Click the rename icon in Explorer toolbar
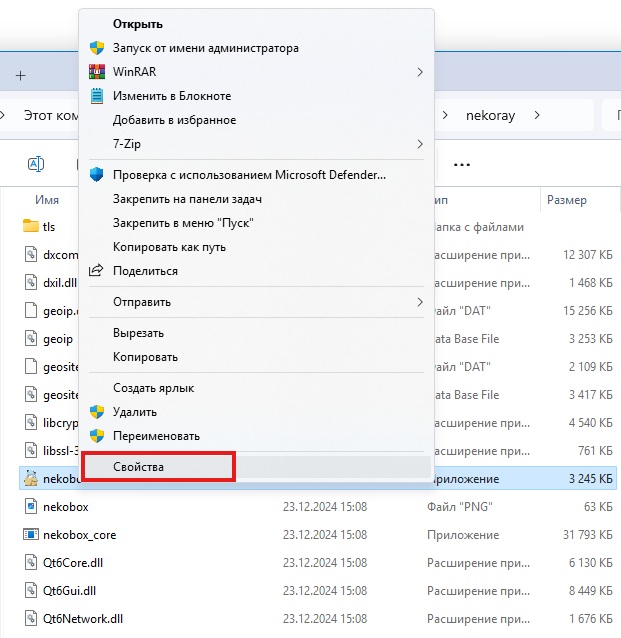This screenshot has width=621, height=638. (x=35, y=164)
